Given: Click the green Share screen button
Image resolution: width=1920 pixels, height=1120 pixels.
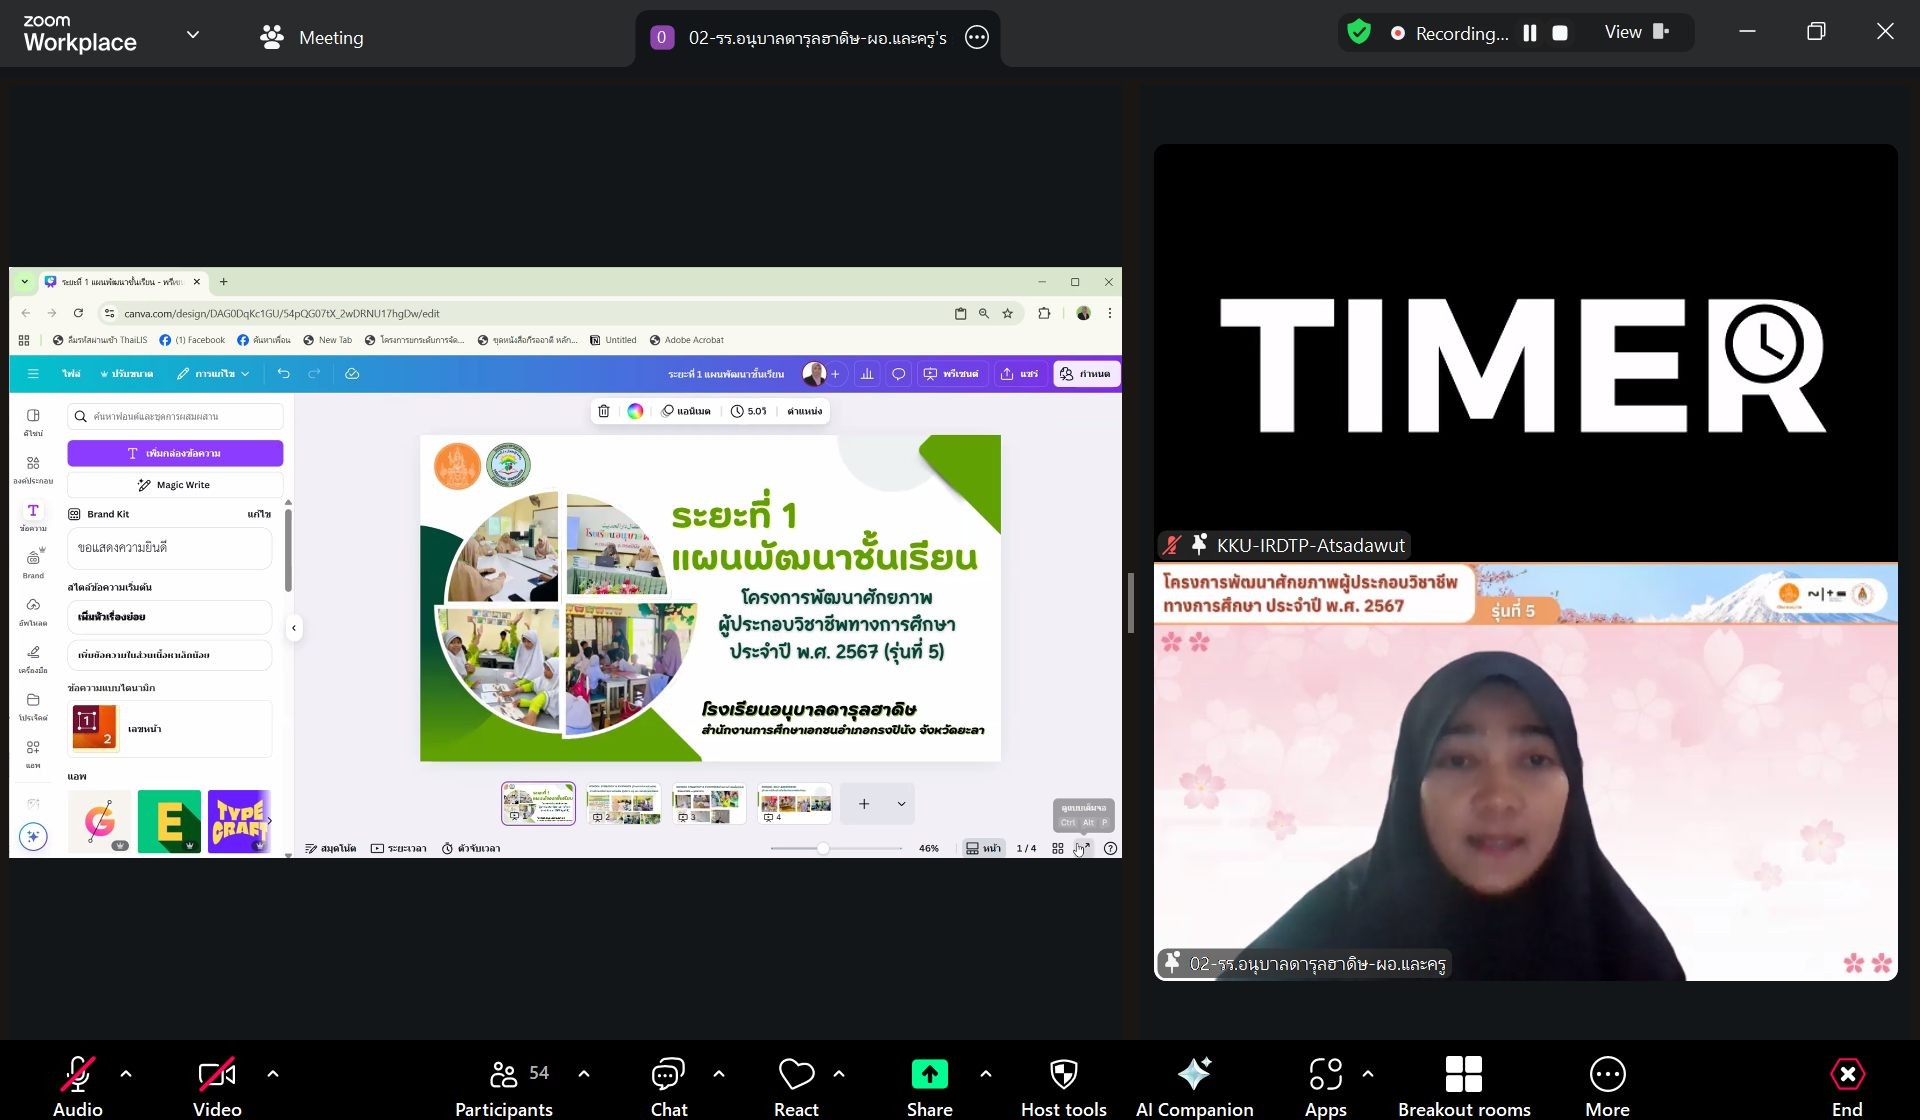Looking at the screenshot, I should [x=929, y=1075].
